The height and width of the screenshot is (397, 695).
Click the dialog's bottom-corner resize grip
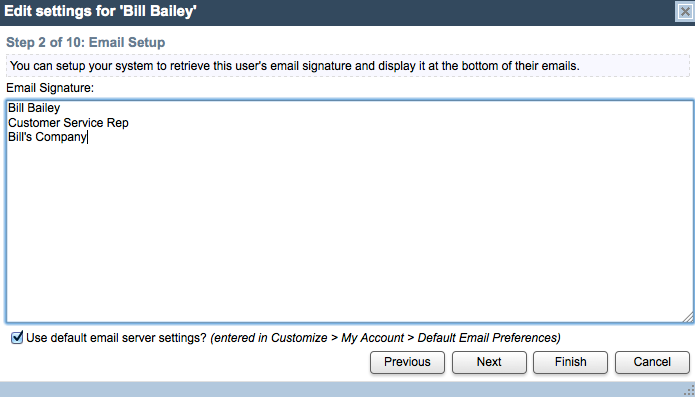click(x=689, y=390)
